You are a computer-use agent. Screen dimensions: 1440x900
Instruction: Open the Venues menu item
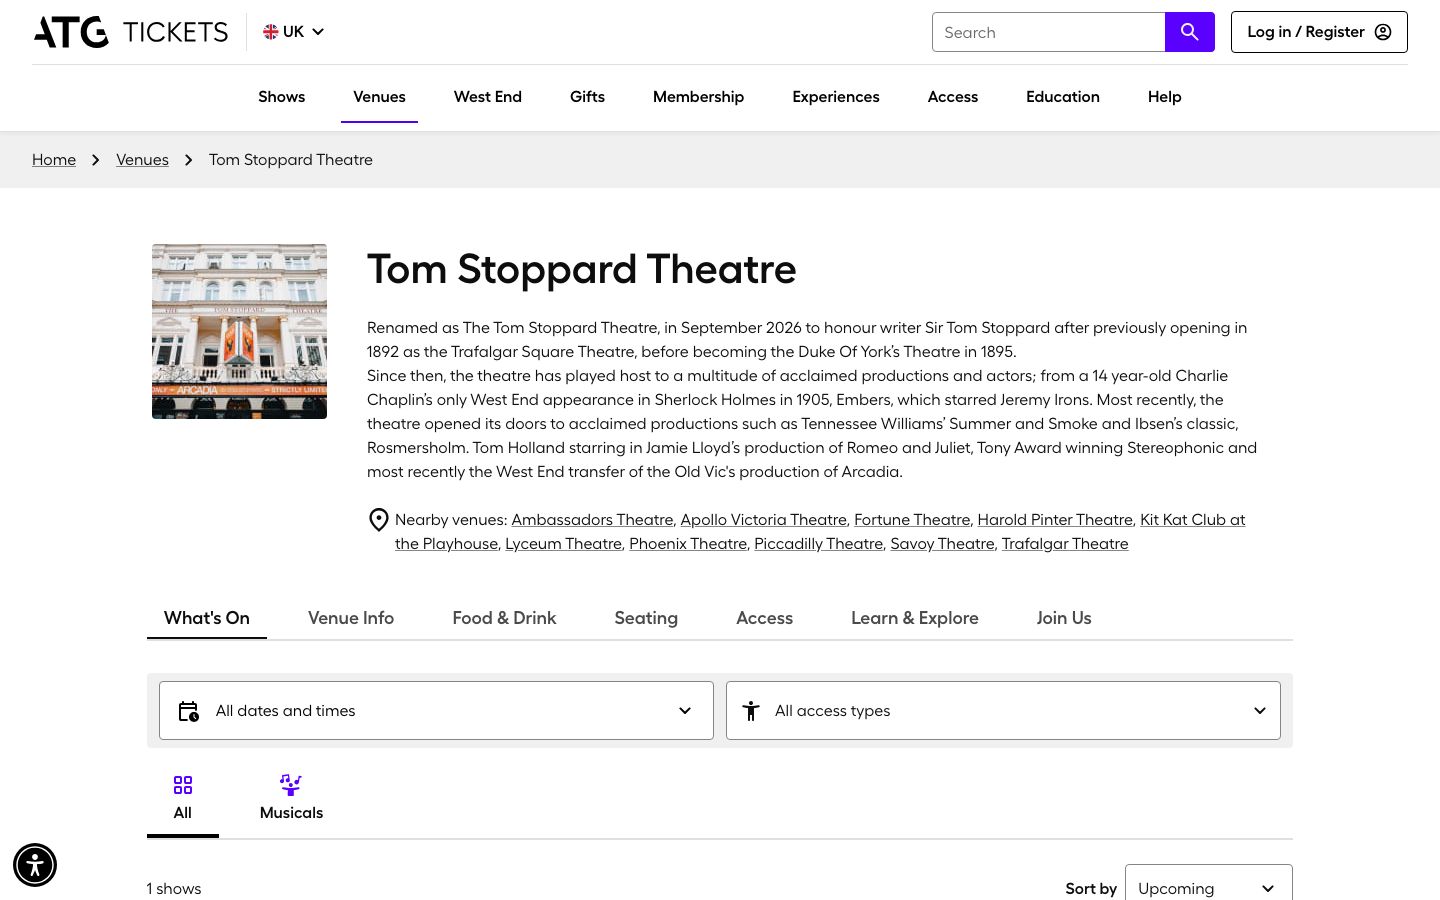click(379, 97)
